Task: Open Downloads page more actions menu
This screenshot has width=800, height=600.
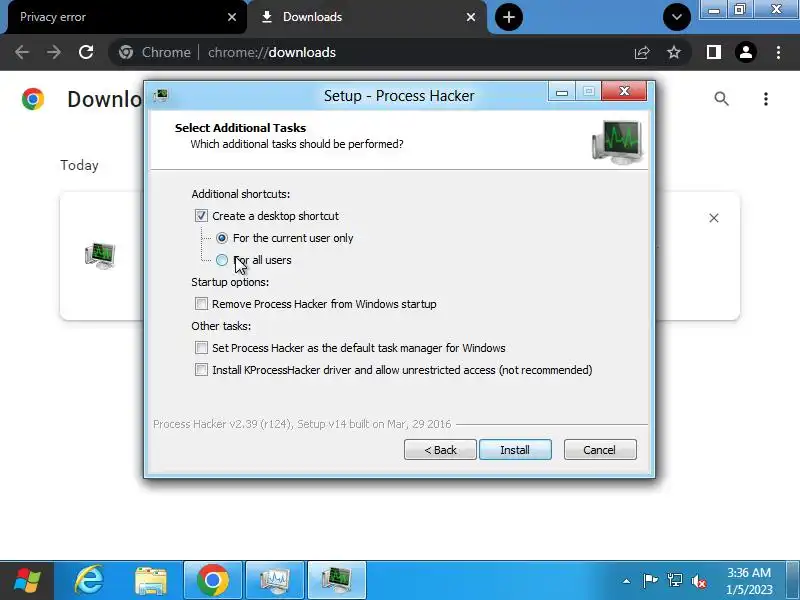Action: coord(766,98)
